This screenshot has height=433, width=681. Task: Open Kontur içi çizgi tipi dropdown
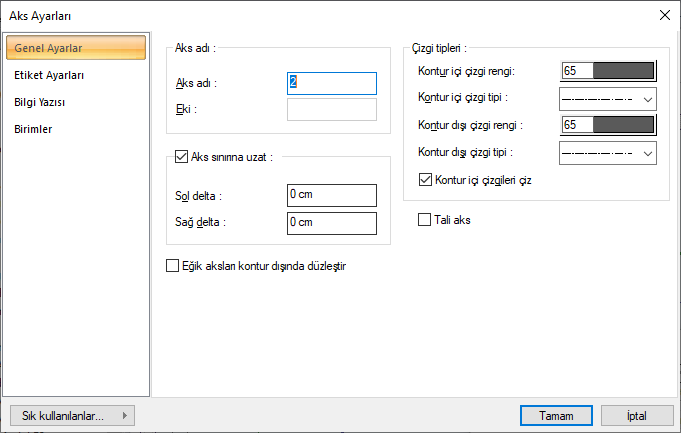[607, 99]
